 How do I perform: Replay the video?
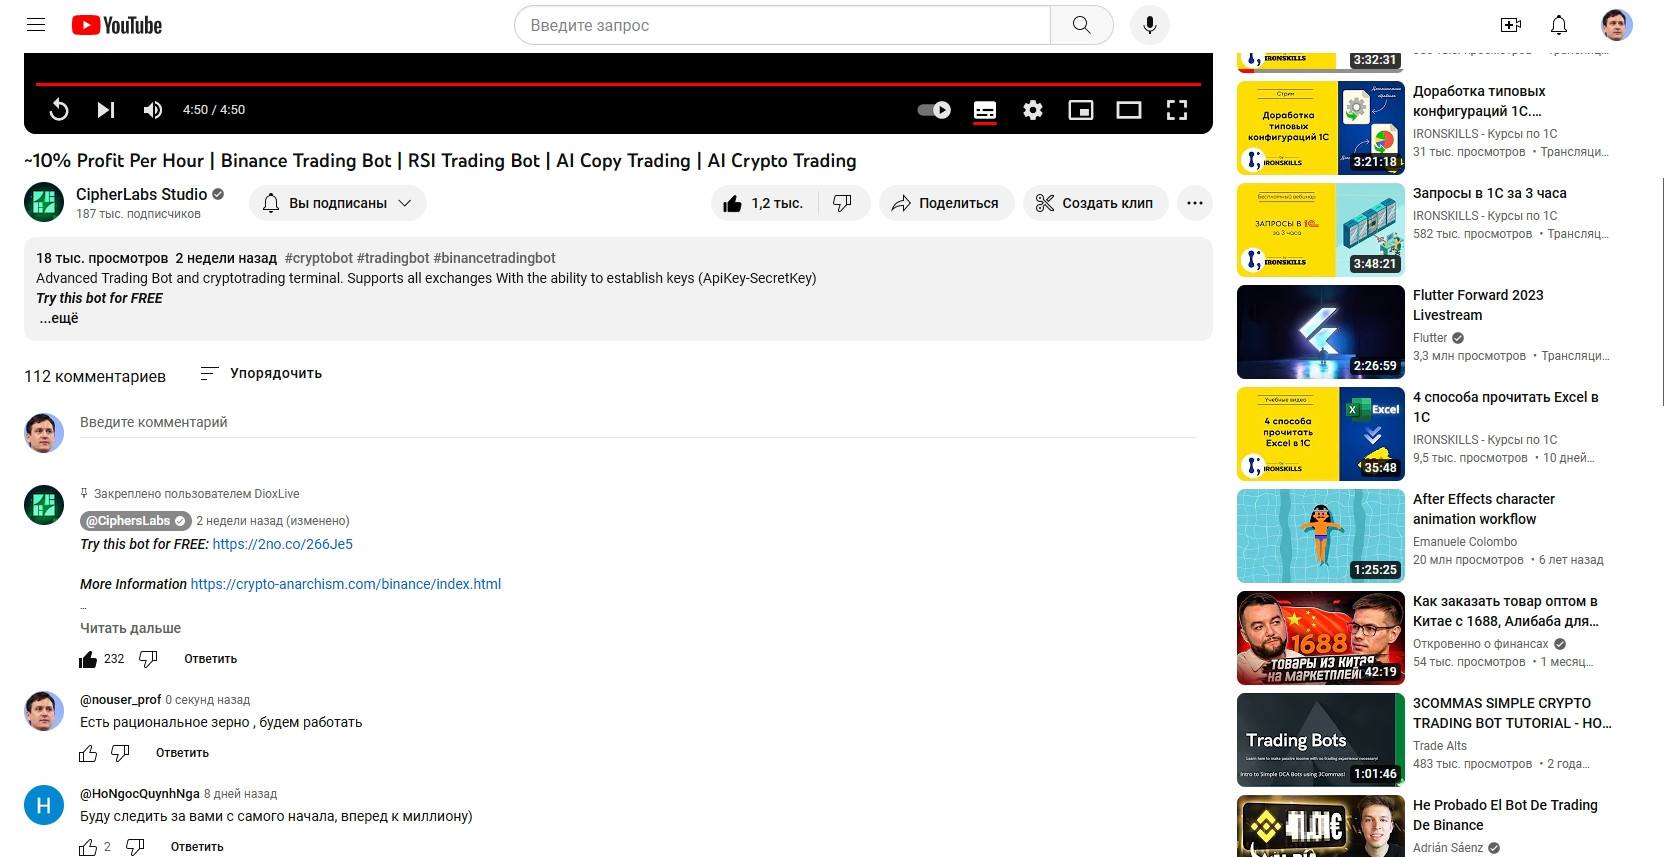59,110
